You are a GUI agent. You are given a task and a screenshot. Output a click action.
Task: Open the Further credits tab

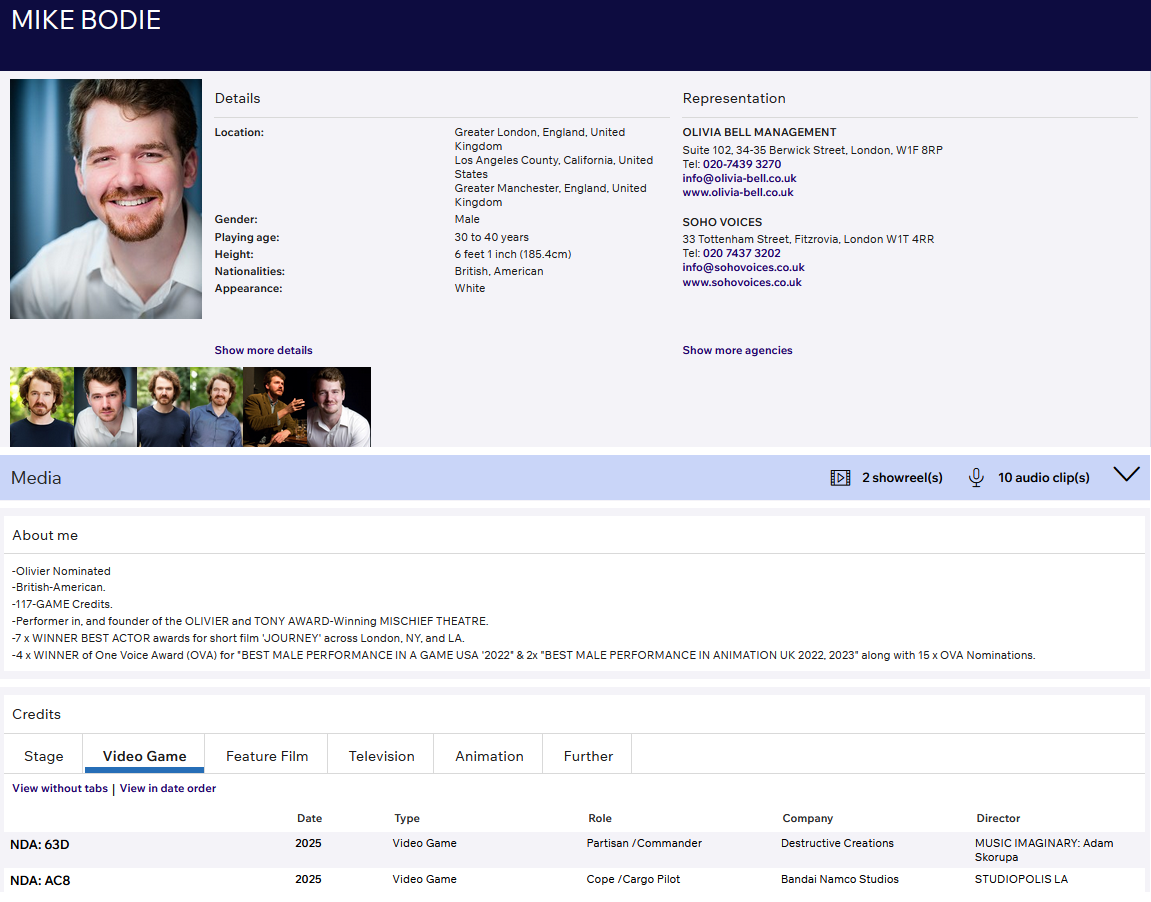(x=588, y=756)
